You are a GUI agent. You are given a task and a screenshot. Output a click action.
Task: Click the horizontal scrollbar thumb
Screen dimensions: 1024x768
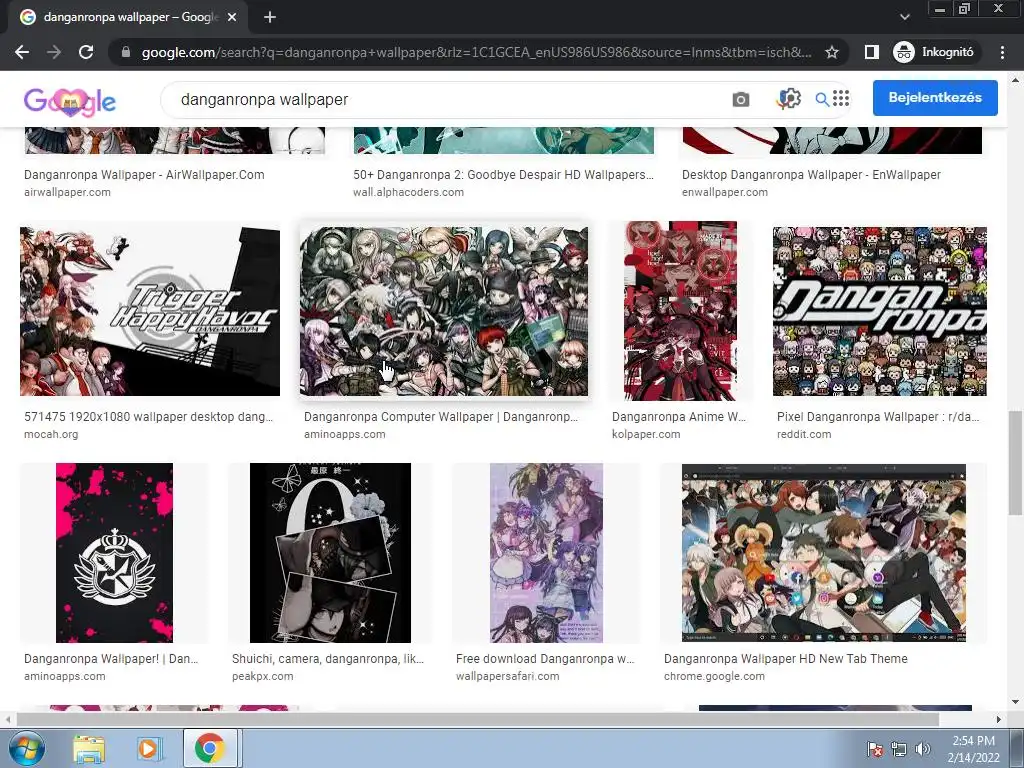(x=477, y=719)
